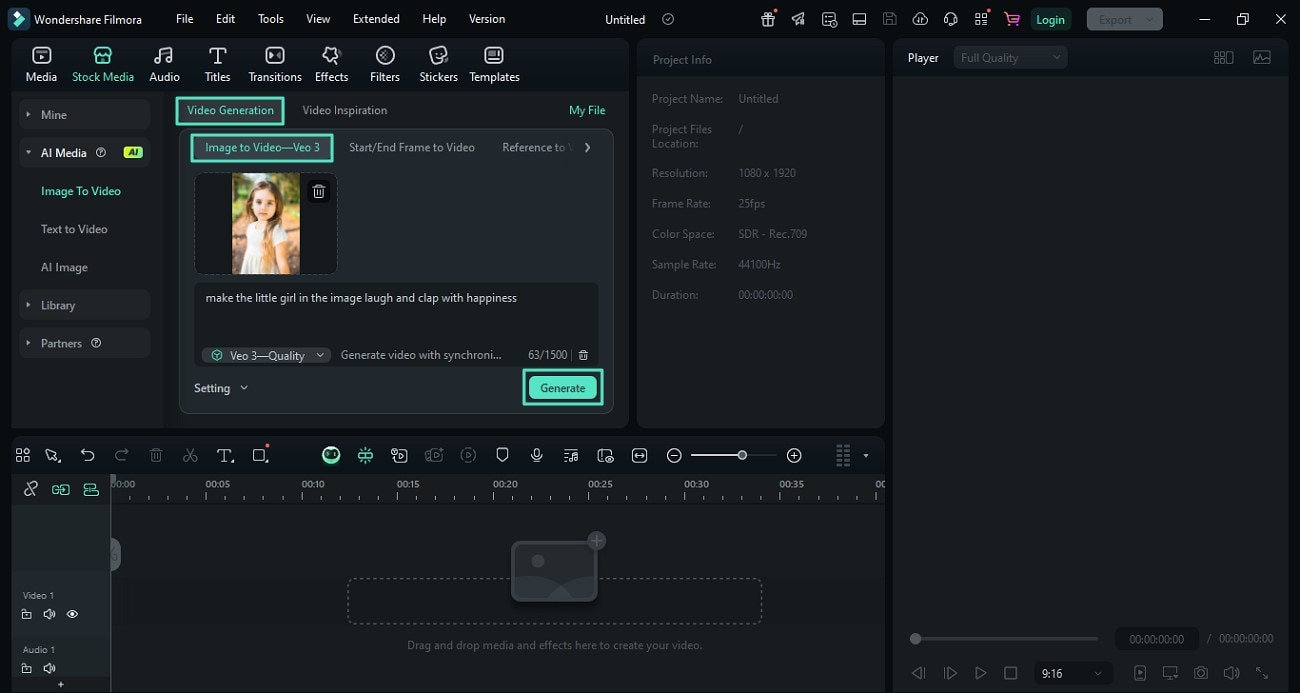
Task: Click the timeline delete trash icon
Action: click(156, 455)
